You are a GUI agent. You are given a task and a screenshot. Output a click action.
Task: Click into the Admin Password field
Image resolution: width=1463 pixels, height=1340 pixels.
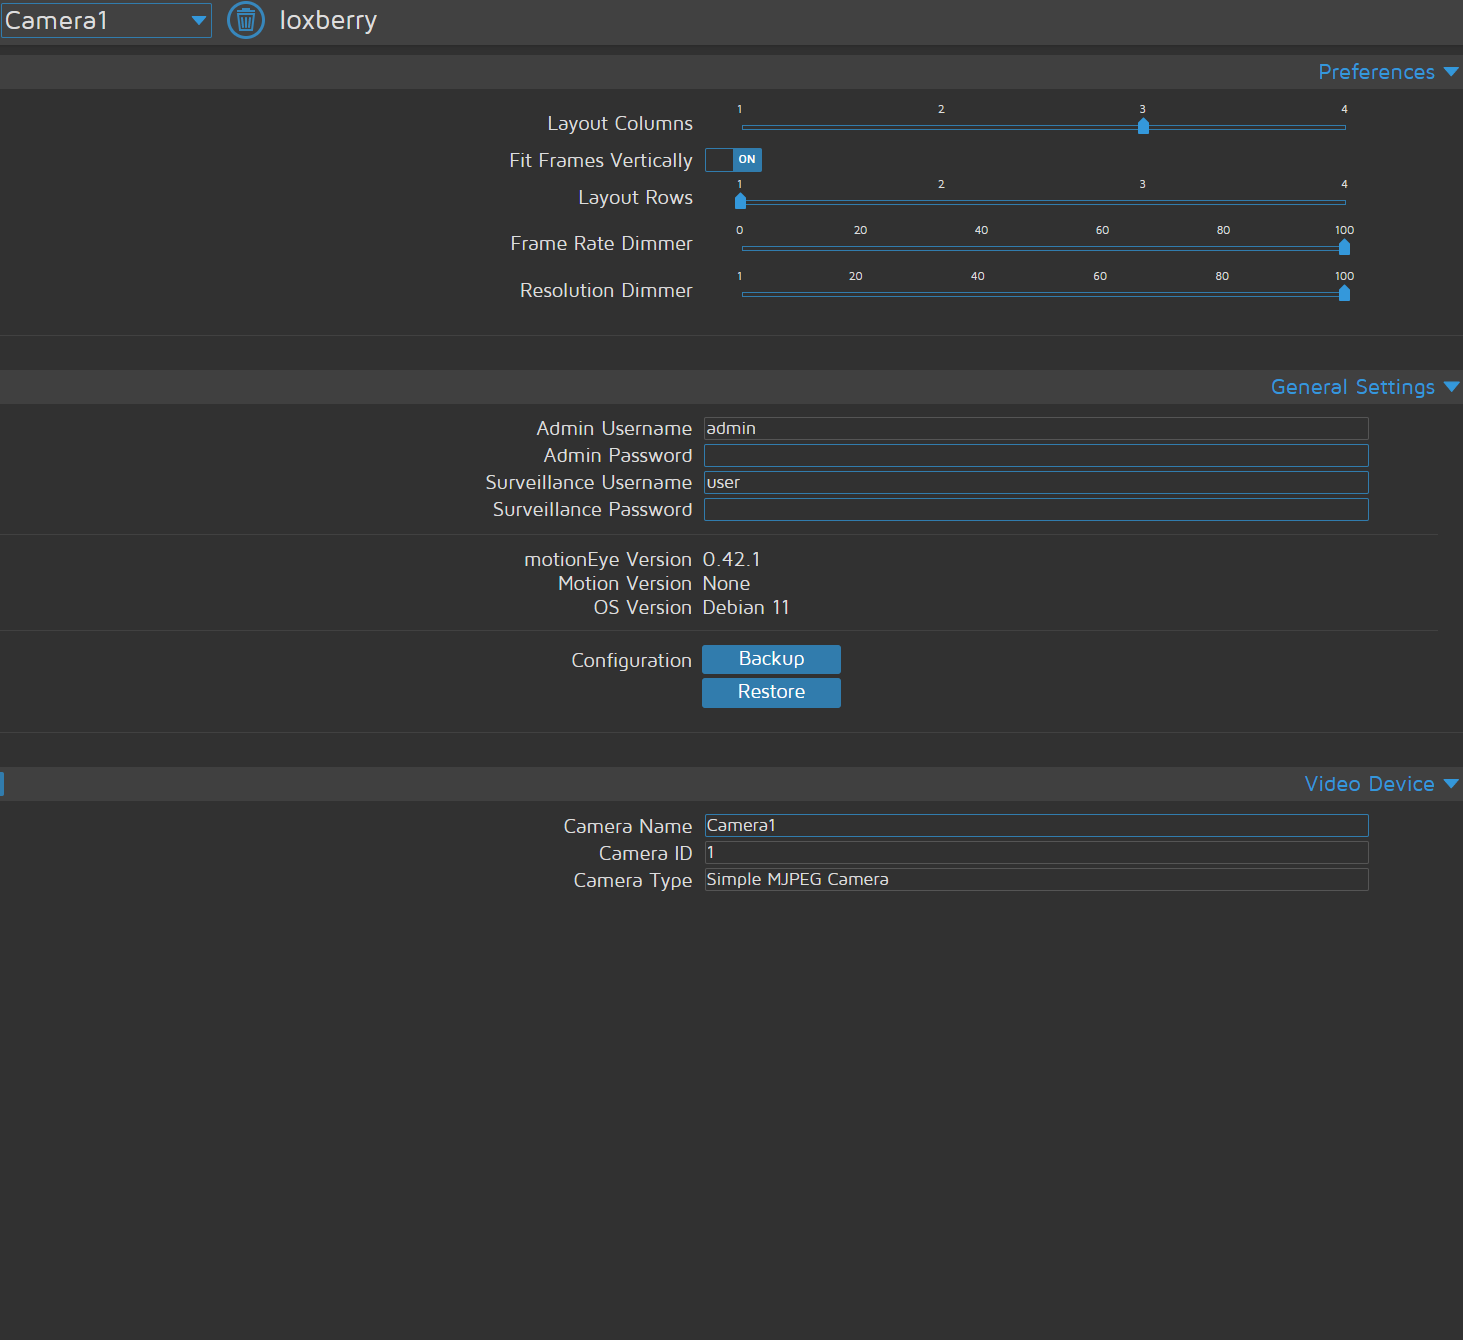point(1035,455)
